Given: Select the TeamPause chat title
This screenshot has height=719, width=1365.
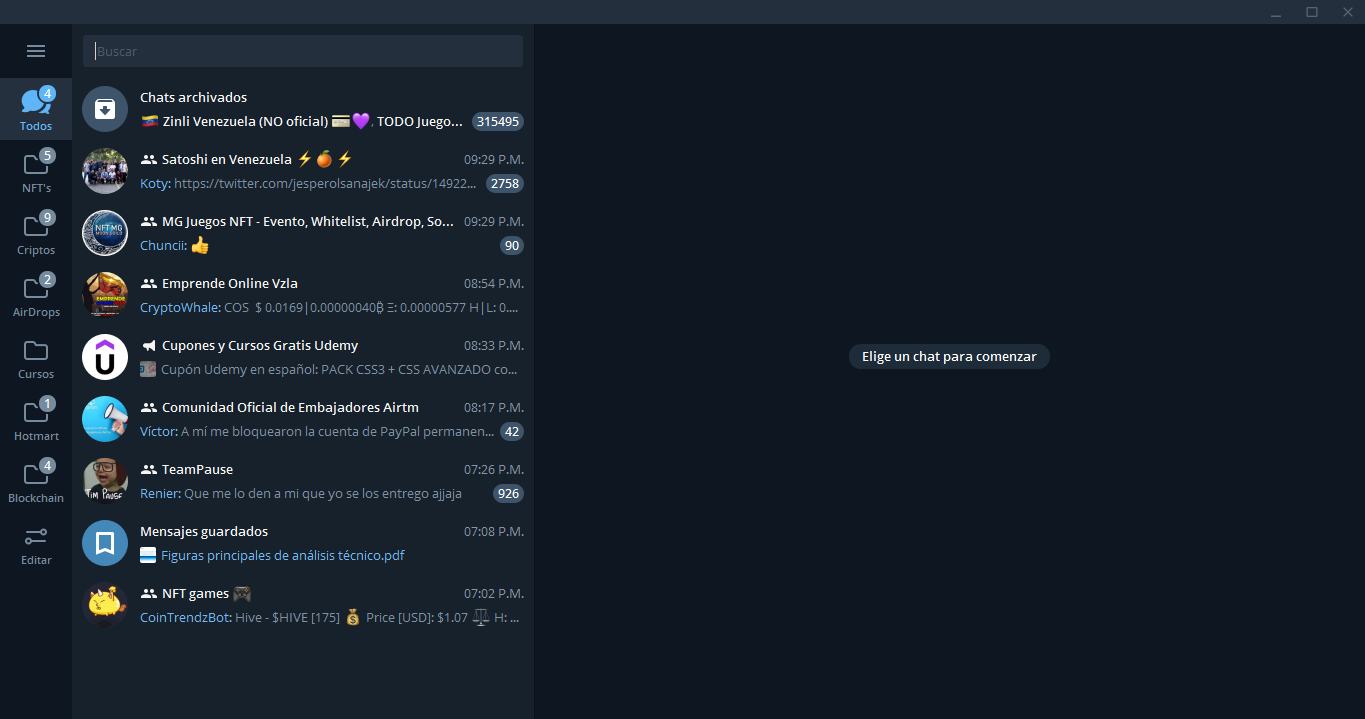Looking at the screenshot, I should pyautogui.click(x=197, y=469).
